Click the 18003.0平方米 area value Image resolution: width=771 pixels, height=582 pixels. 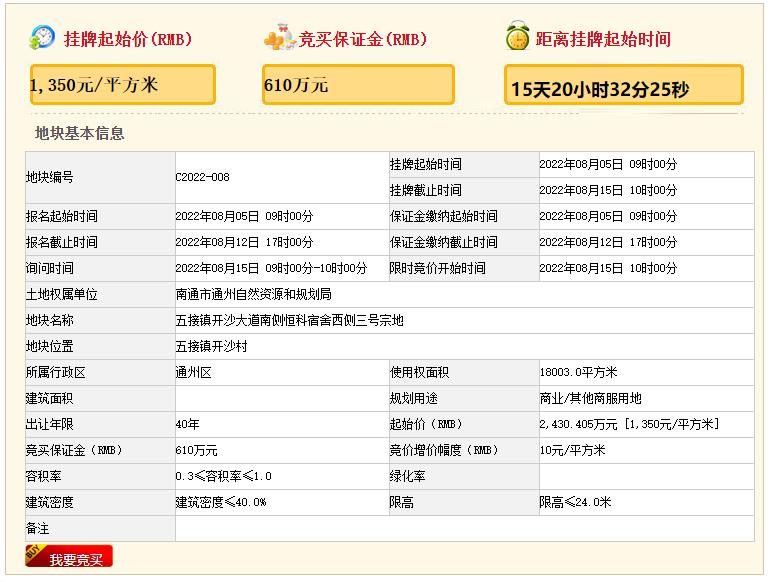tap(580, 372)
